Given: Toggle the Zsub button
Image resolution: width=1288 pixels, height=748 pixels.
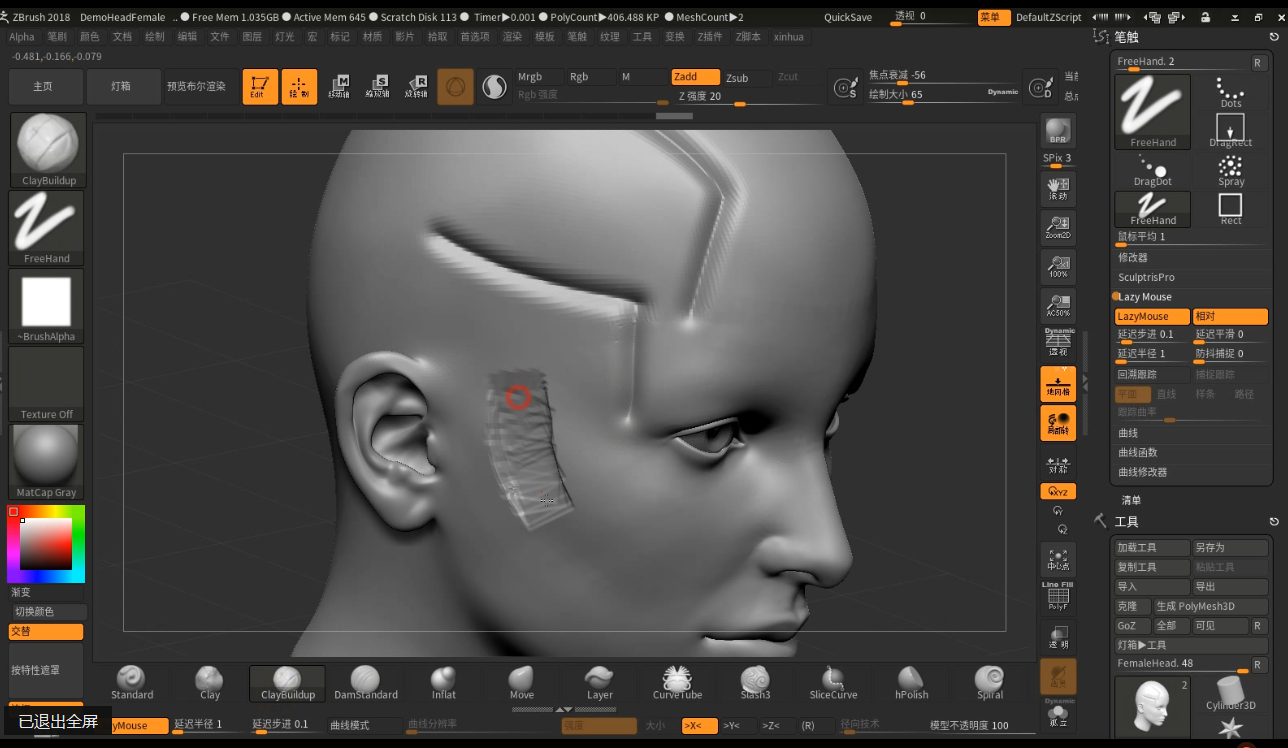Looking at the screenshot, I should pos(746,77).
